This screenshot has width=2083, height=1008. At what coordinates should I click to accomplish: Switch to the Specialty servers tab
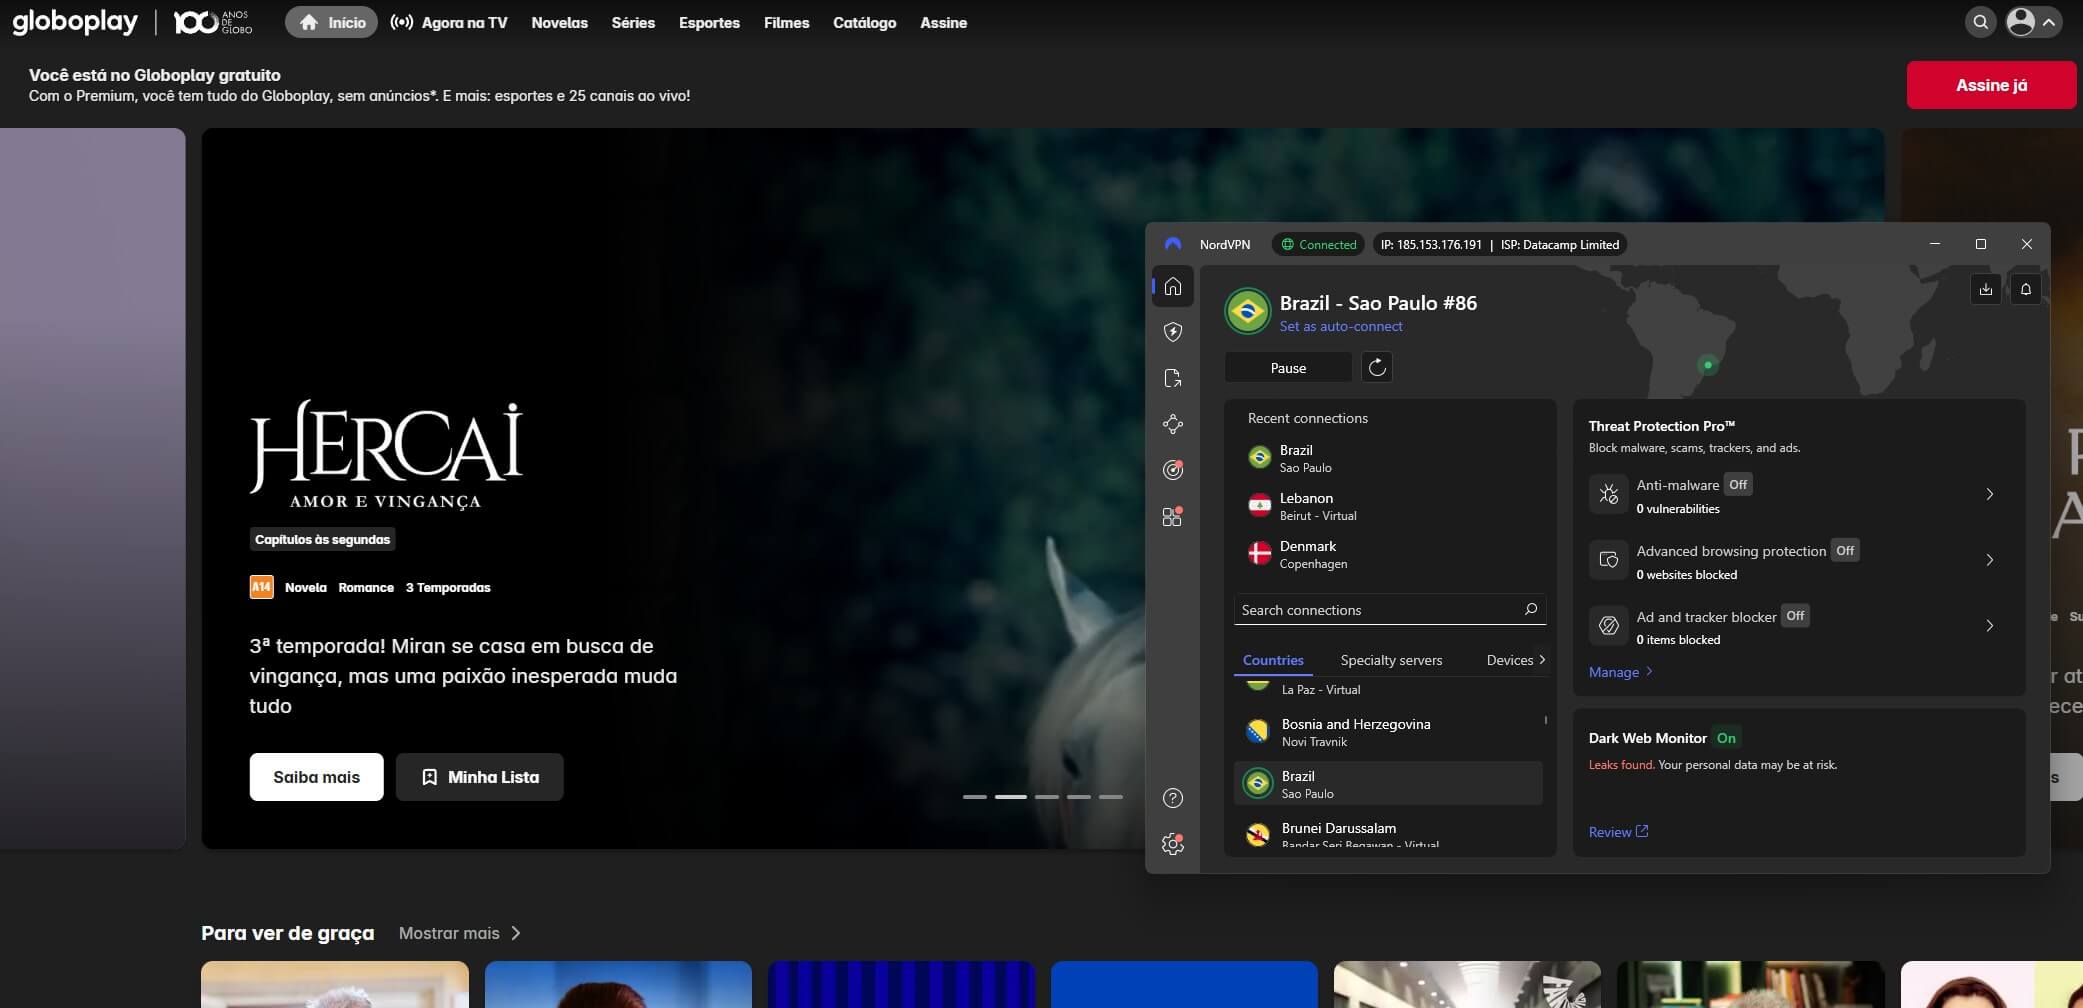pos(1390,660)
